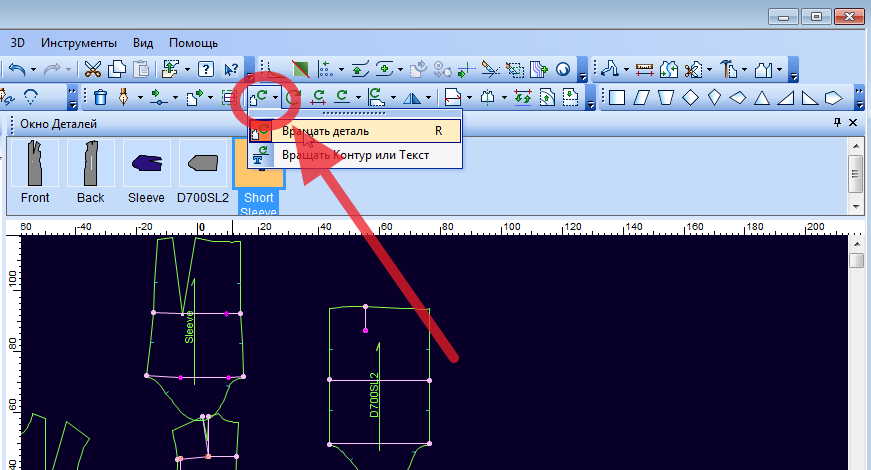Click the add point on line icon
The width and height of the screenshot is (871, 470).
[x=159, y=98]
